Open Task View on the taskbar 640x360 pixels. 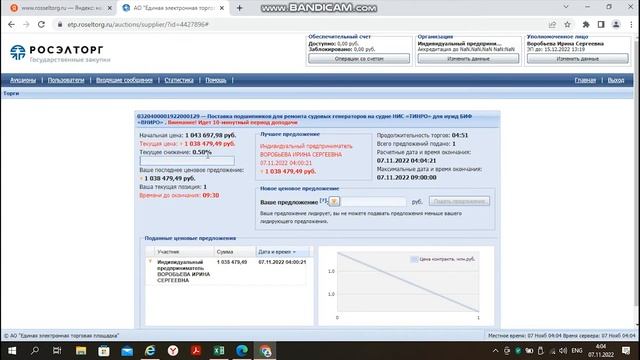pyautogui.click(x=57, y=351)
